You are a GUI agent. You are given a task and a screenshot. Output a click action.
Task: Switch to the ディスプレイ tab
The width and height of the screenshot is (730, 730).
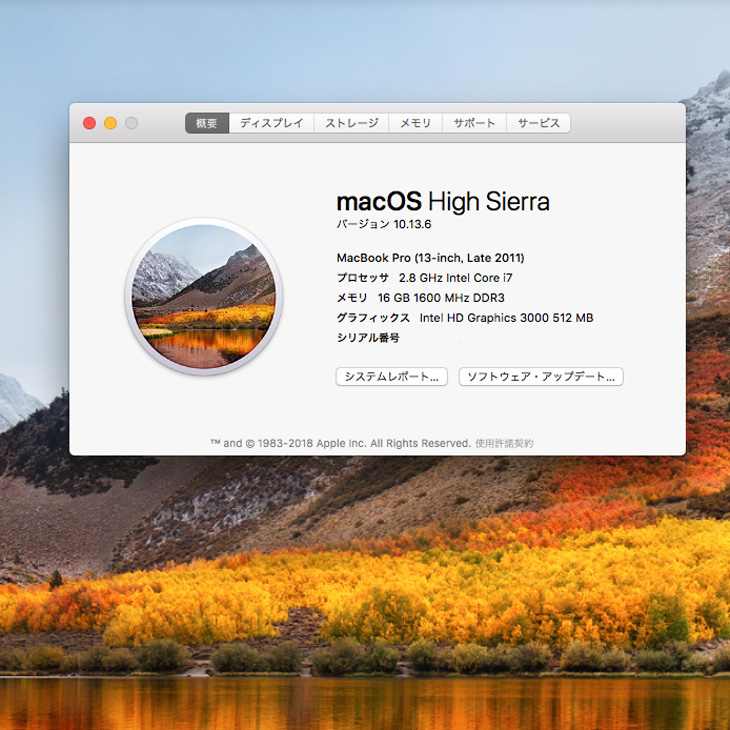(271, 123)
